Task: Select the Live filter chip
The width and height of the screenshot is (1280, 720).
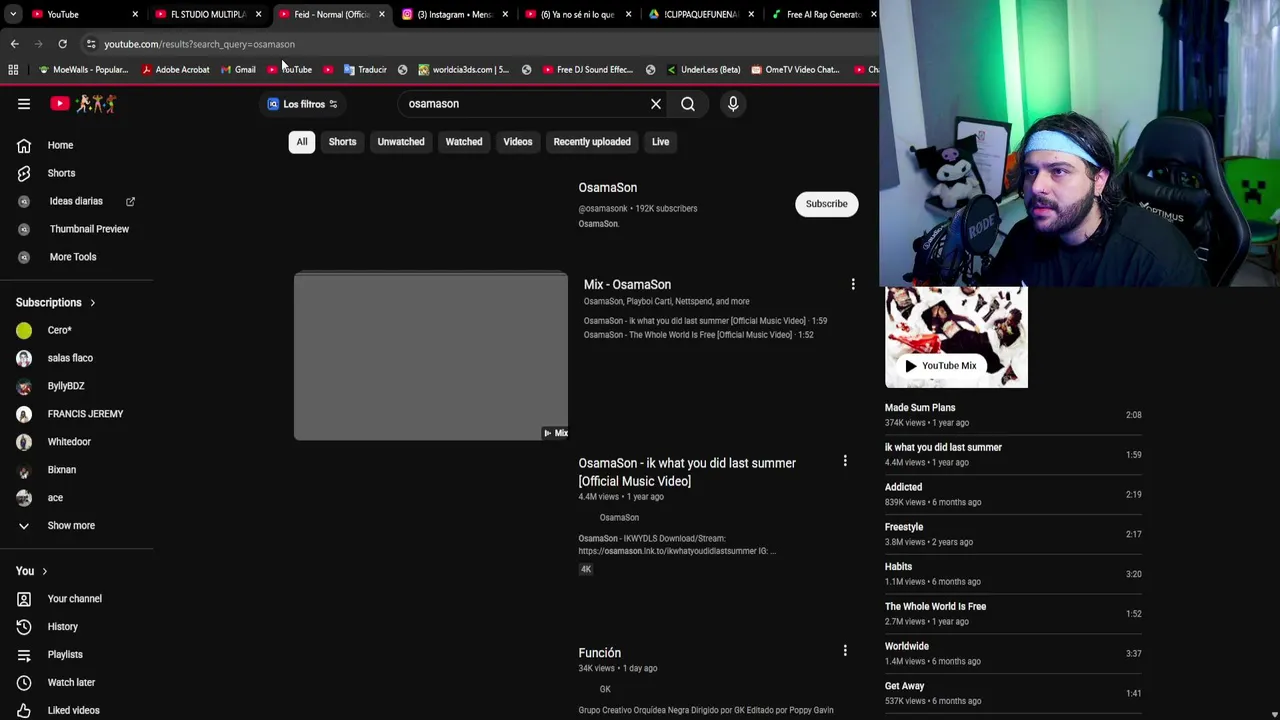Action: [661, 142]
